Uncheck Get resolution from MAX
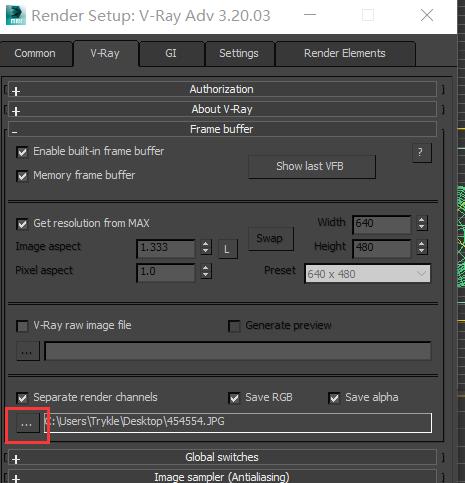The image size is (465, 483). pyautogui.click(x=22, y=224)
